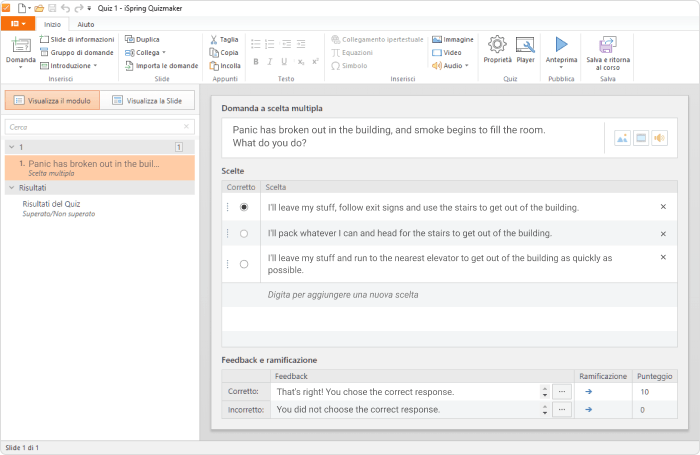Select Risultati del Quiz slide

[100, 208]
